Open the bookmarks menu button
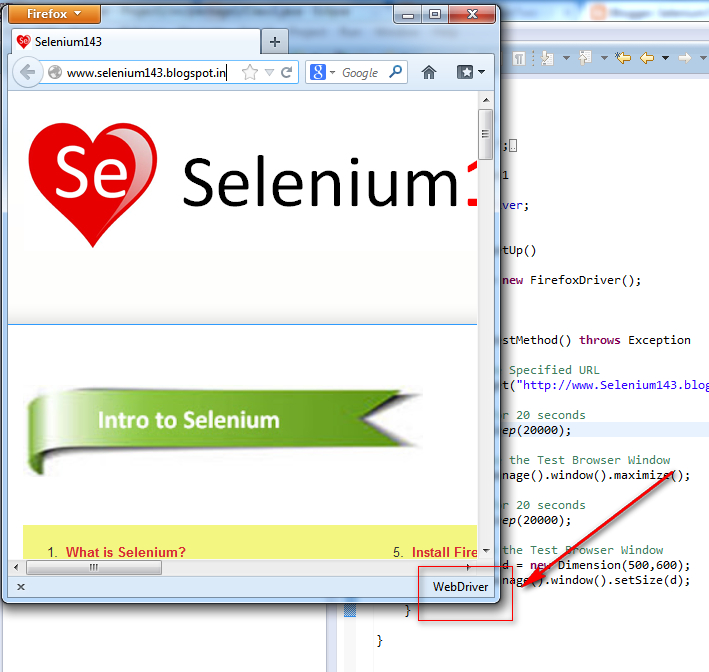Screen dimensions: 709x672 470,72
